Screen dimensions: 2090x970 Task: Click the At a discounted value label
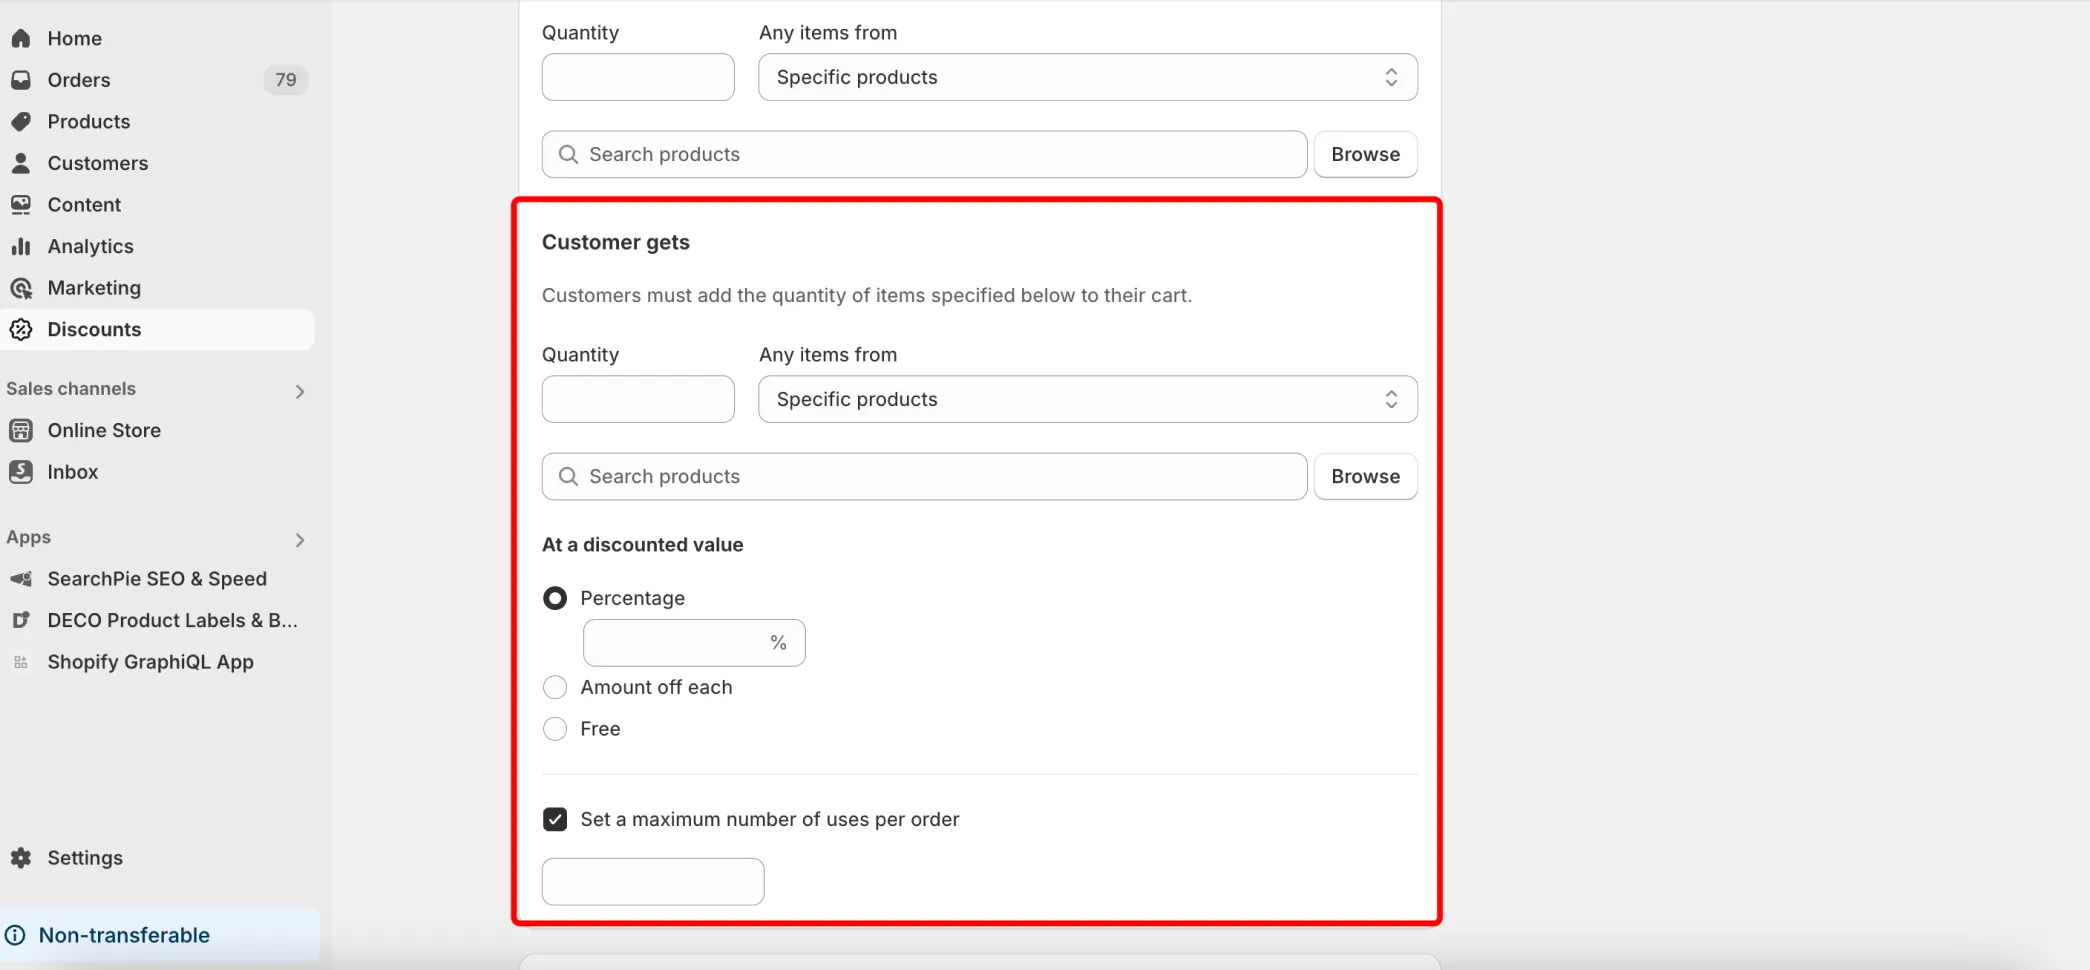[642, 545]
